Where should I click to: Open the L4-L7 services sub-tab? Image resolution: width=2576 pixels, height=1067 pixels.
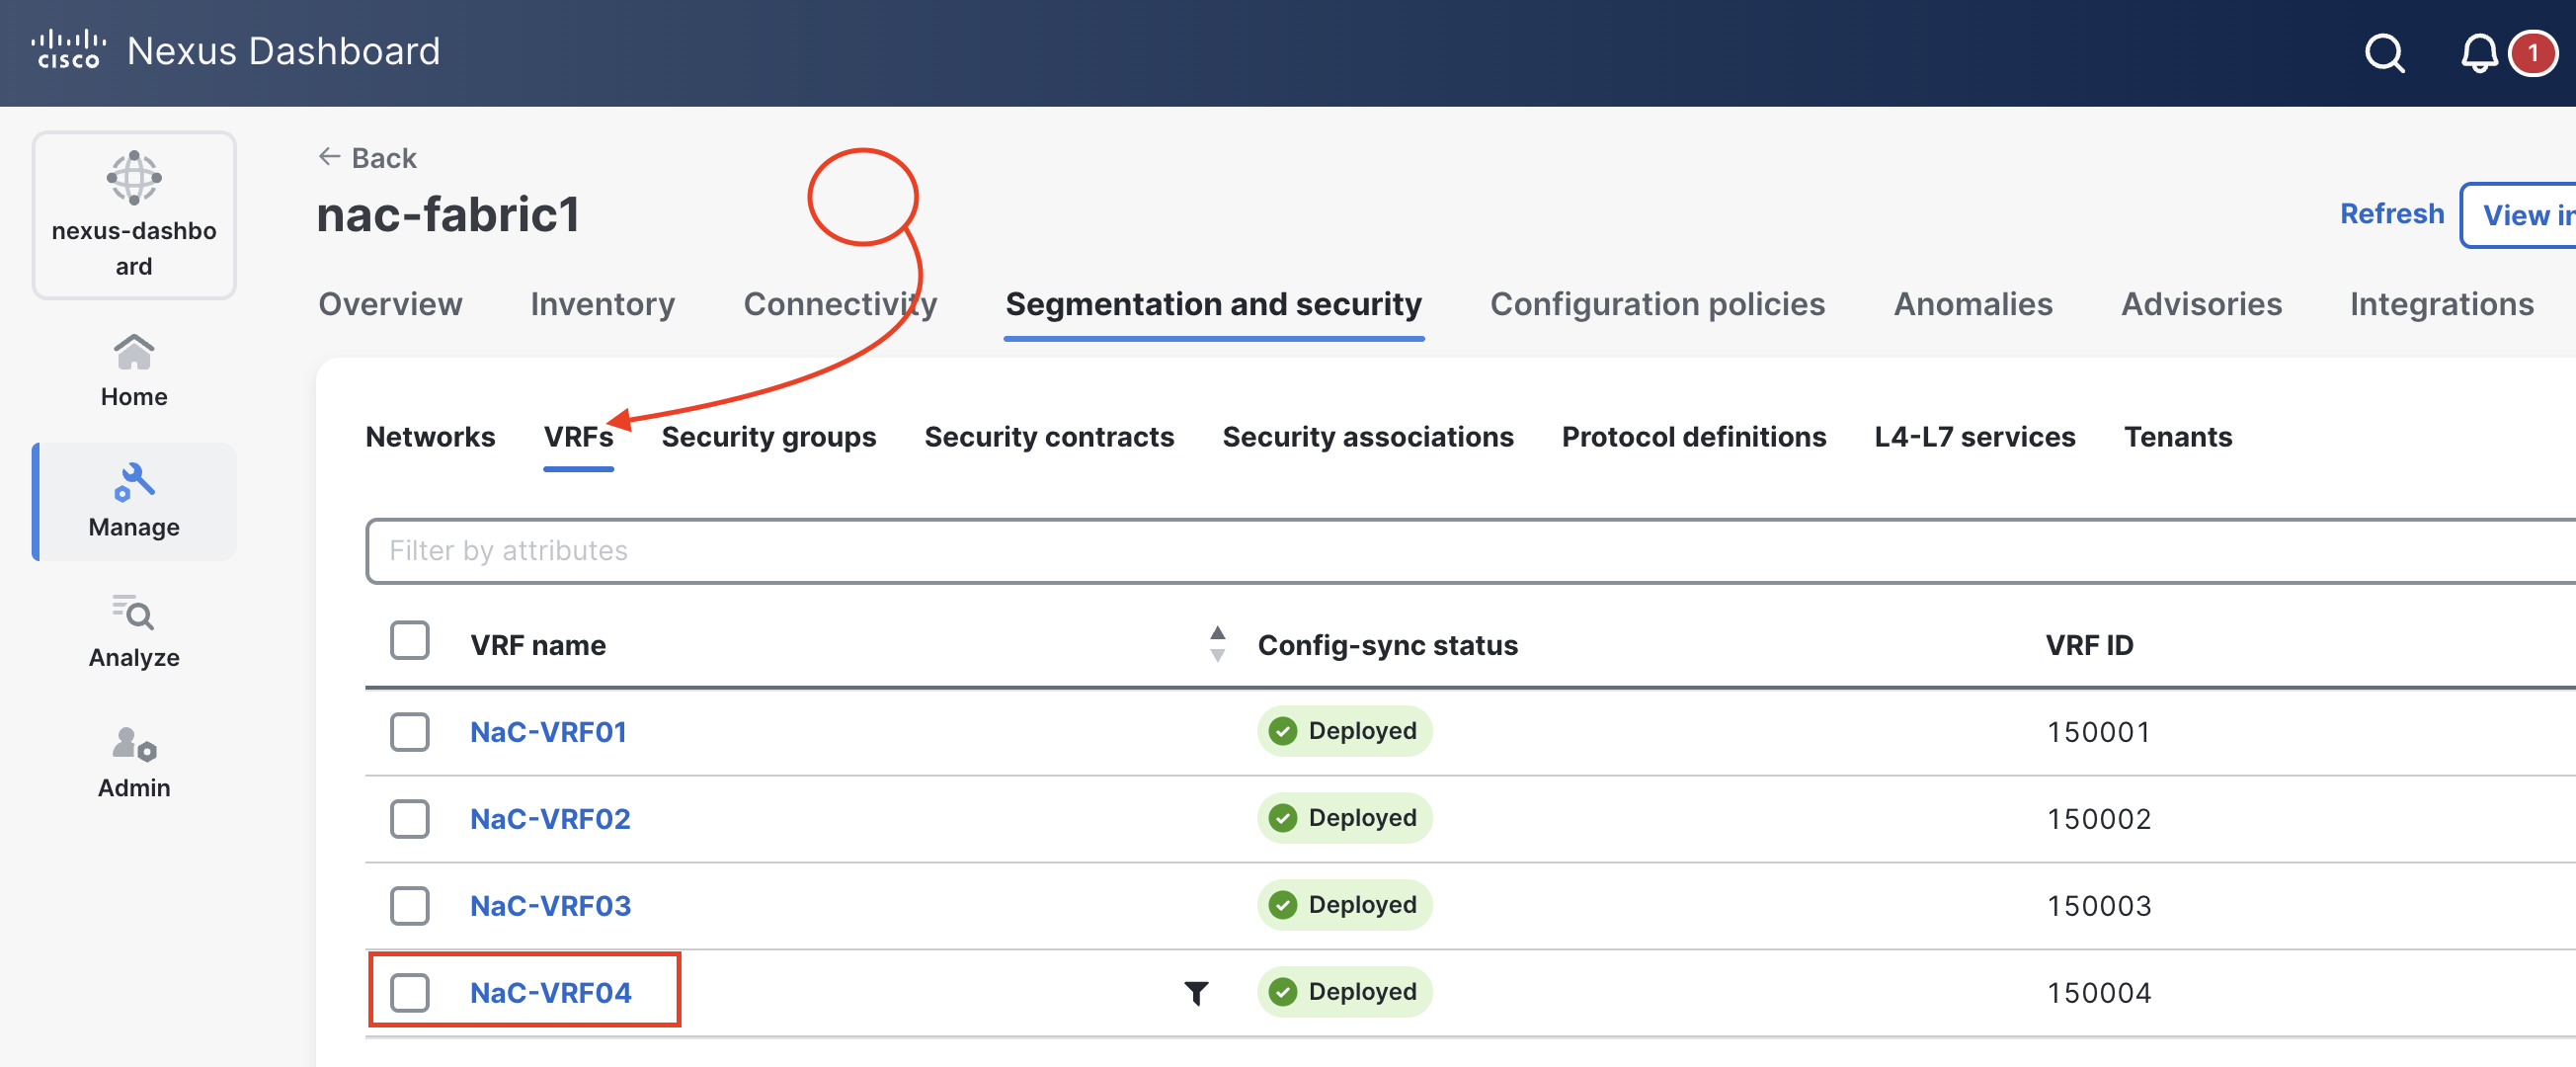pyautogui.click(x=1974, y=437)
